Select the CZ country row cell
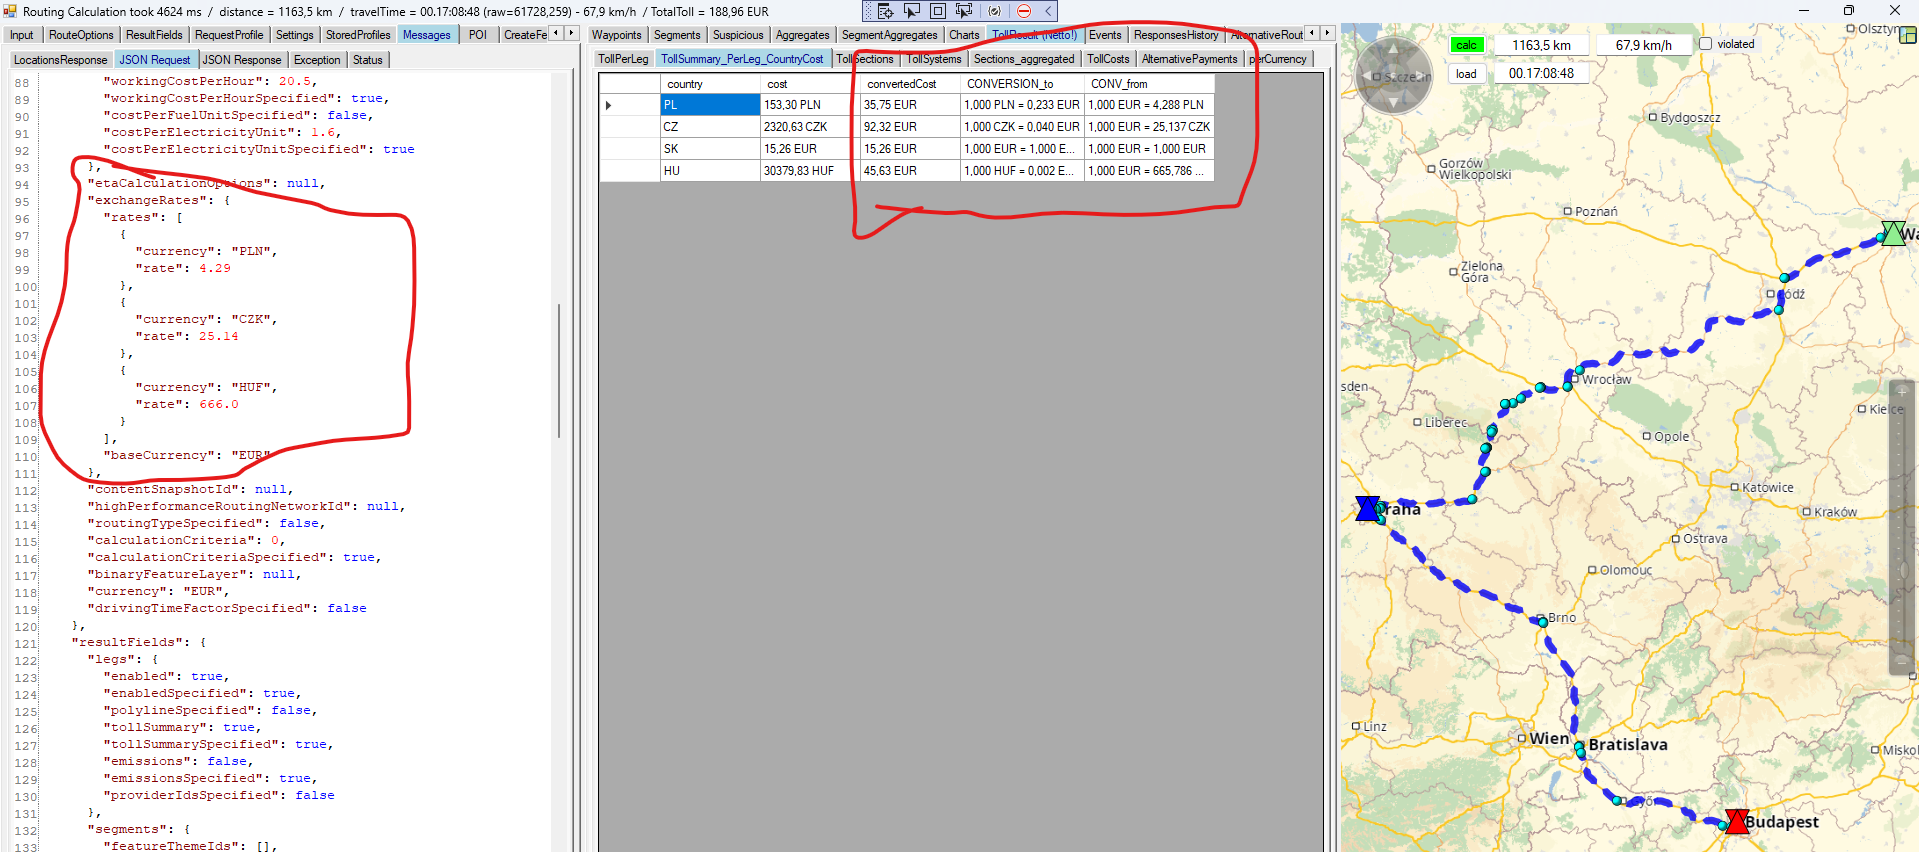1919x852 pixels. coord(709,127)
